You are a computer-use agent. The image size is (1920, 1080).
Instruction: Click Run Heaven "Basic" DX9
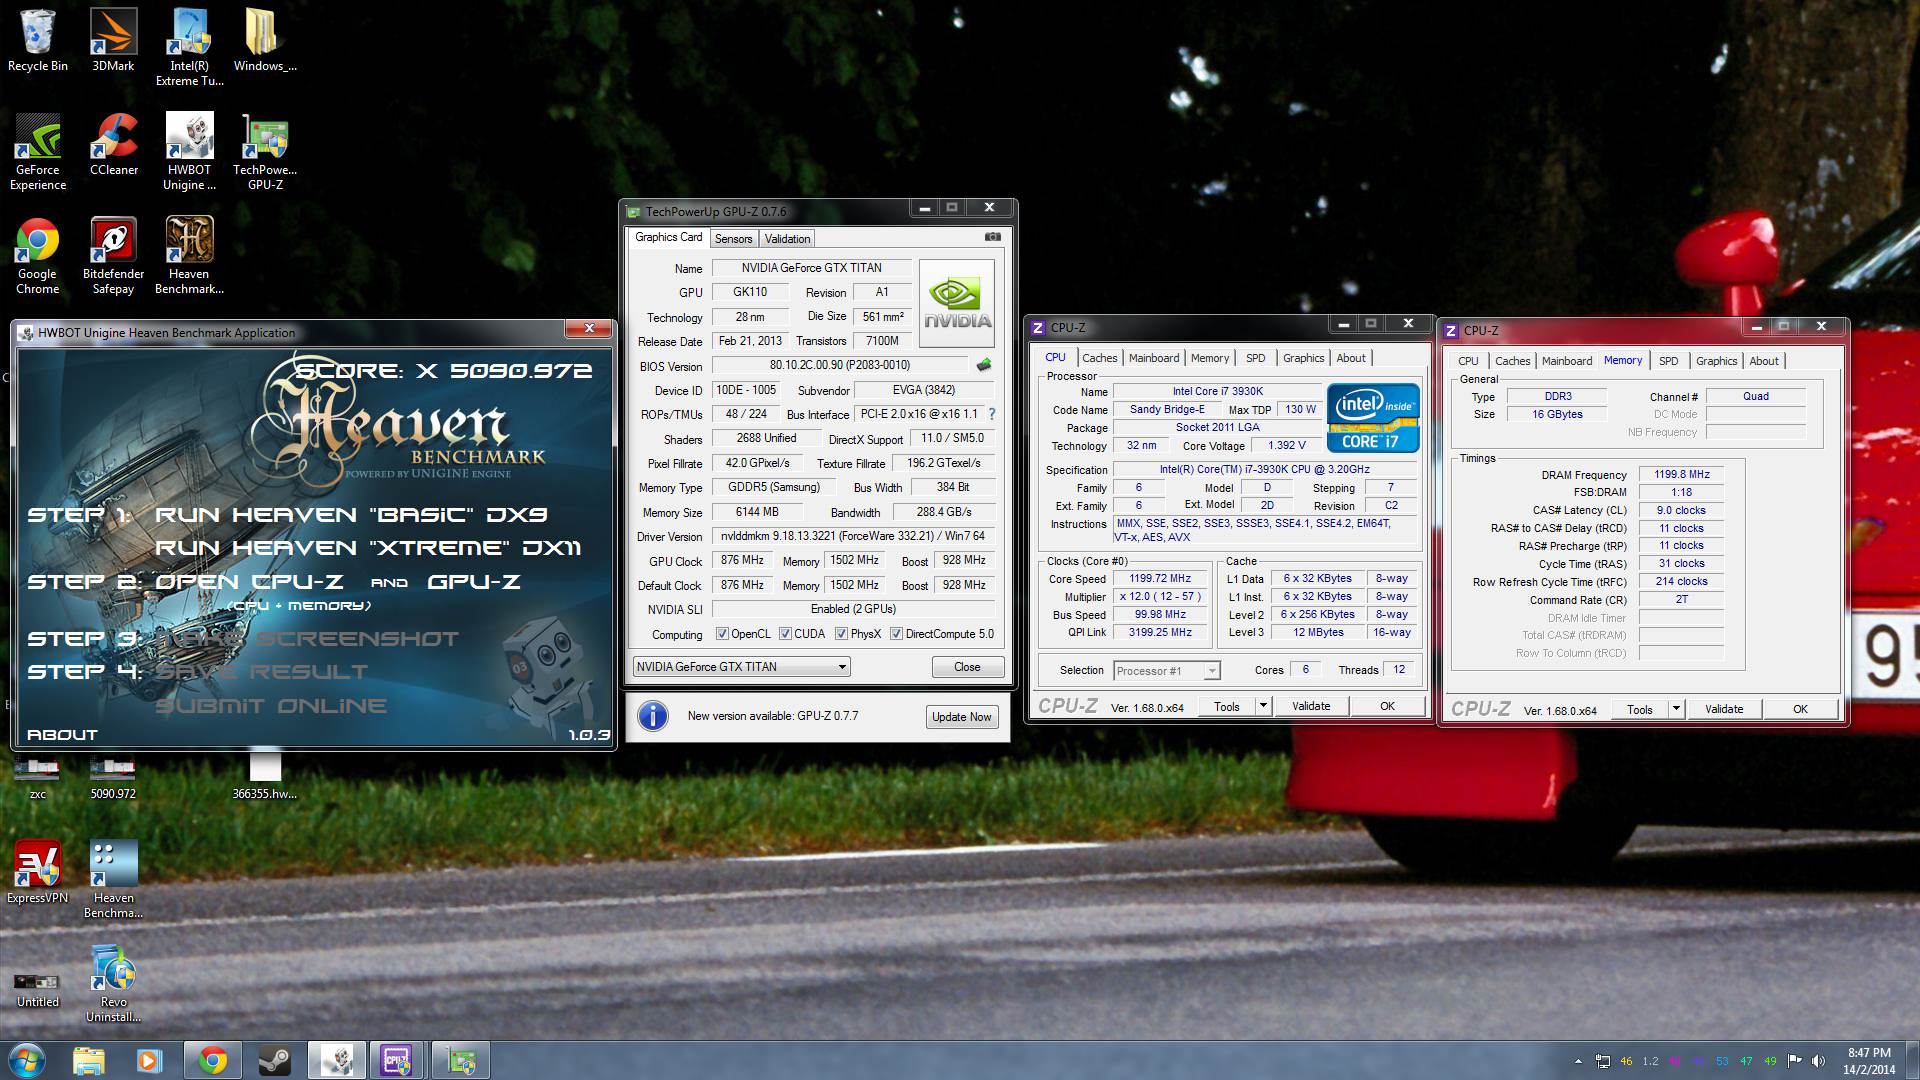[x=351, y=515]
